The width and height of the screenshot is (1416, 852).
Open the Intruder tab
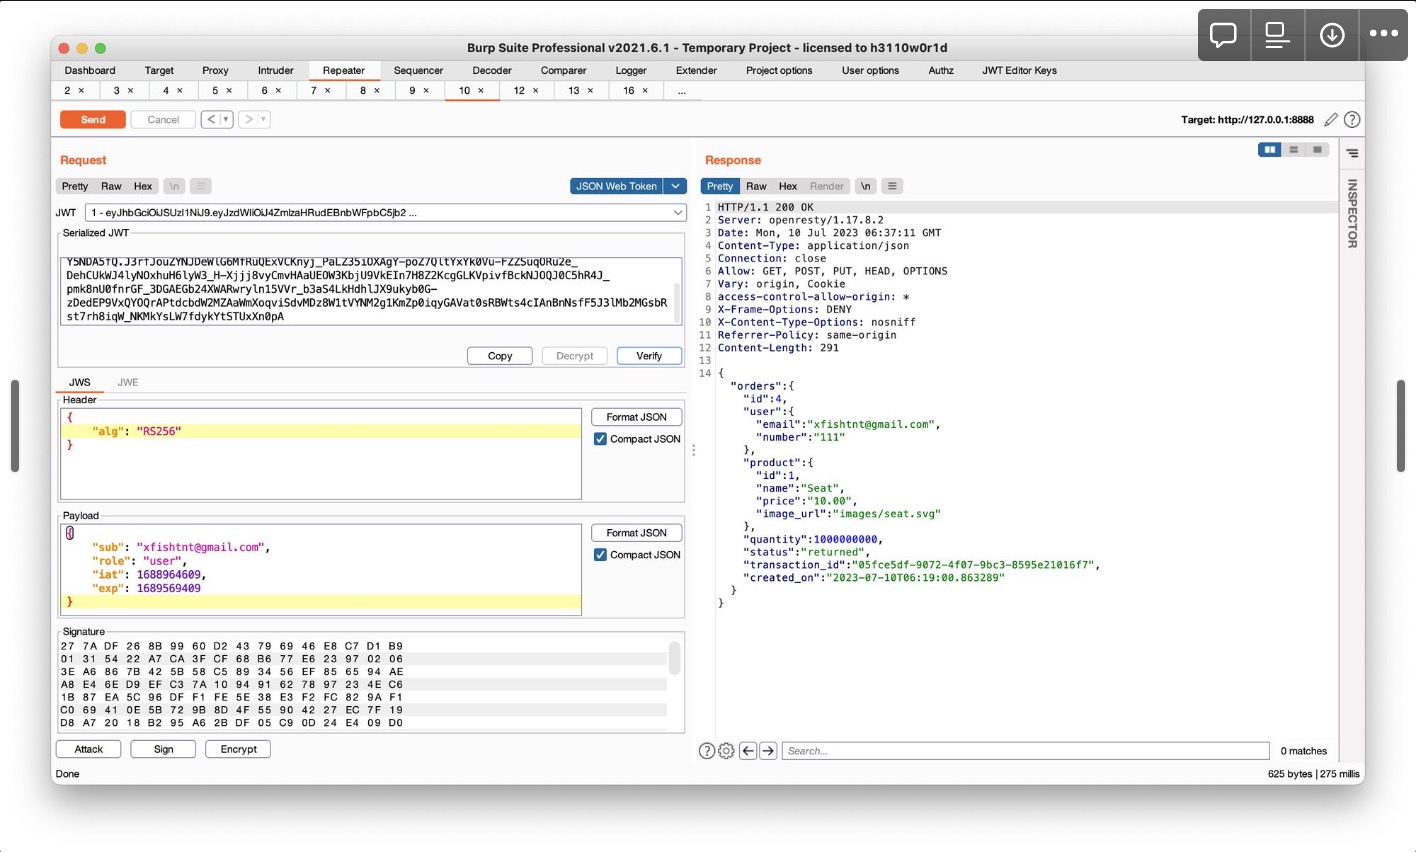(276, 71)
